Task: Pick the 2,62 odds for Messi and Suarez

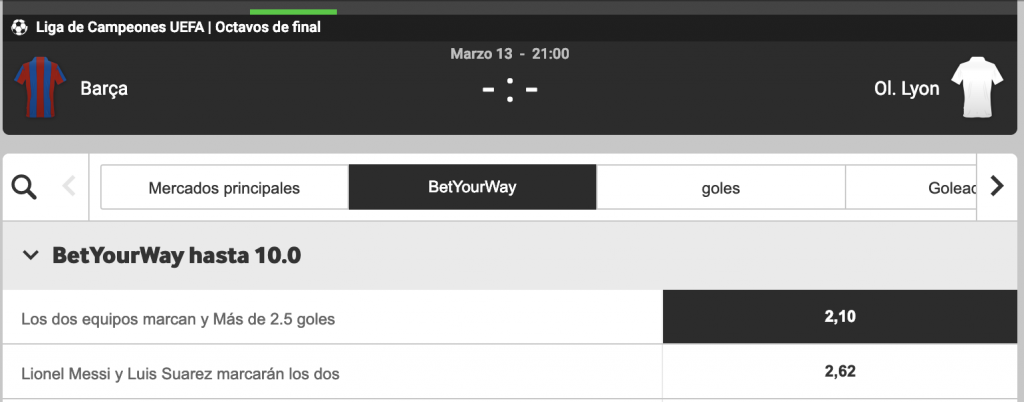Action: [x=839, y=372]
